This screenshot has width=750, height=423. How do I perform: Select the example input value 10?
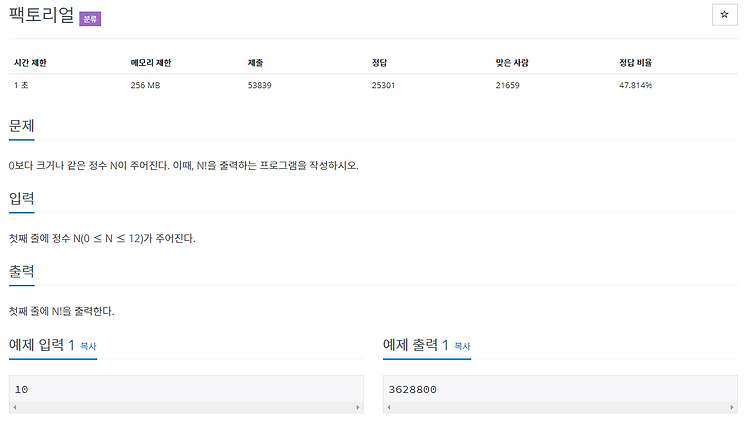pyautogui.click(x=22, y=390)
